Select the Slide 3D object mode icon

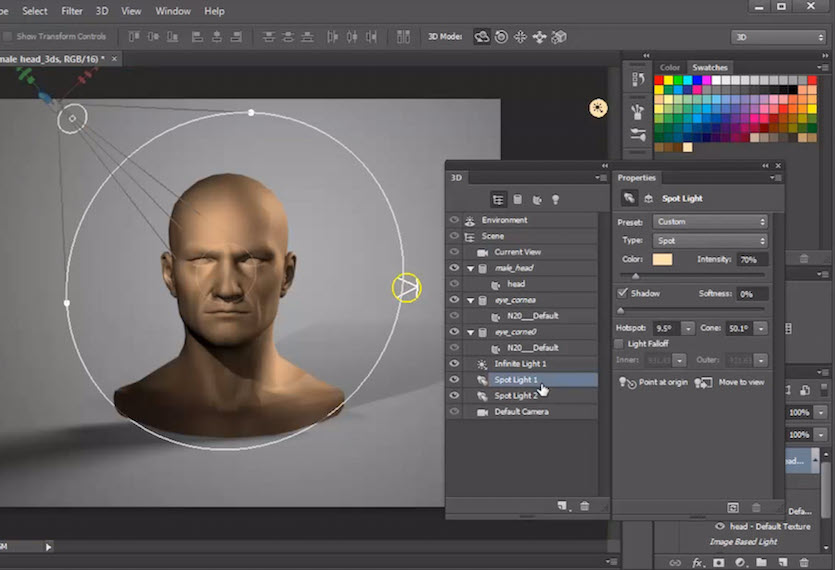[539, 37]
